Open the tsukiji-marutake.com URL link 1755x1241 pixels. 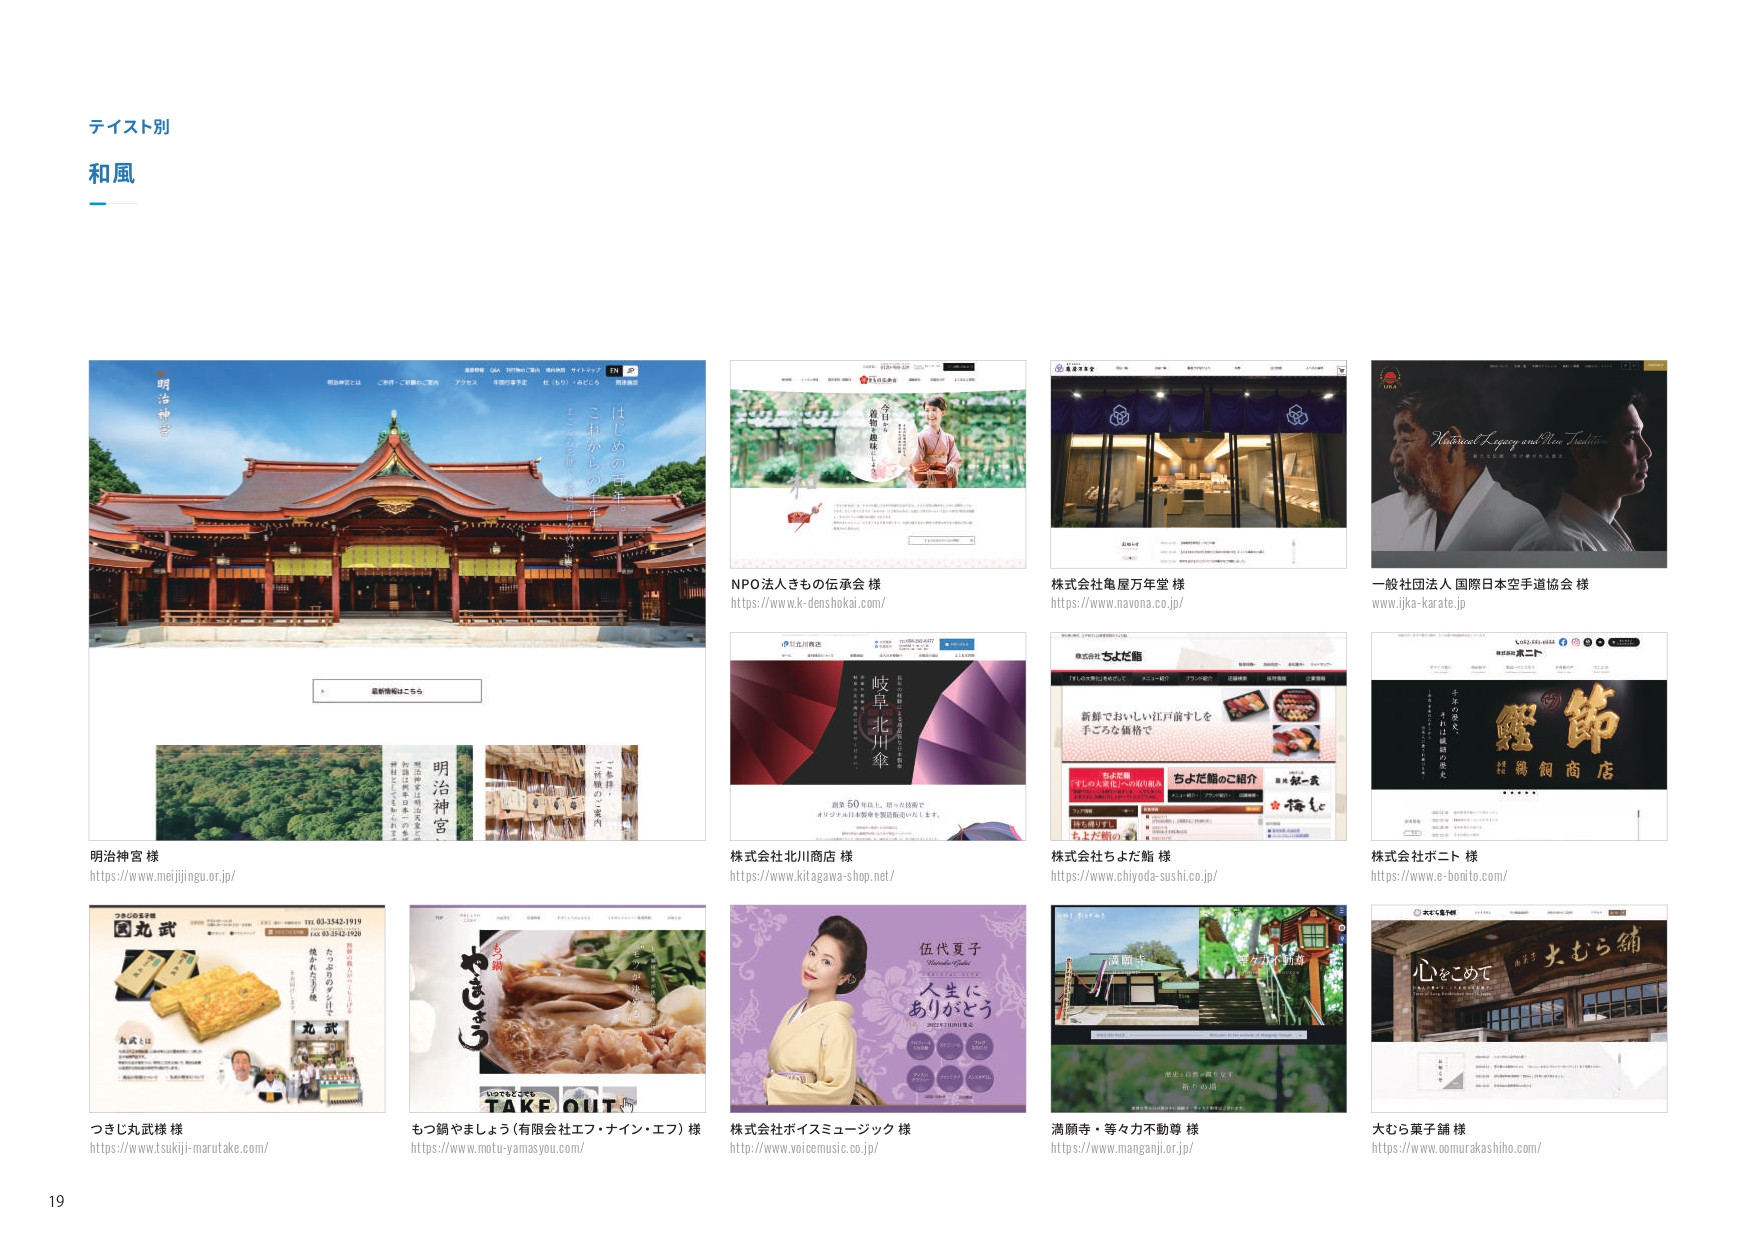point(179,1148)
